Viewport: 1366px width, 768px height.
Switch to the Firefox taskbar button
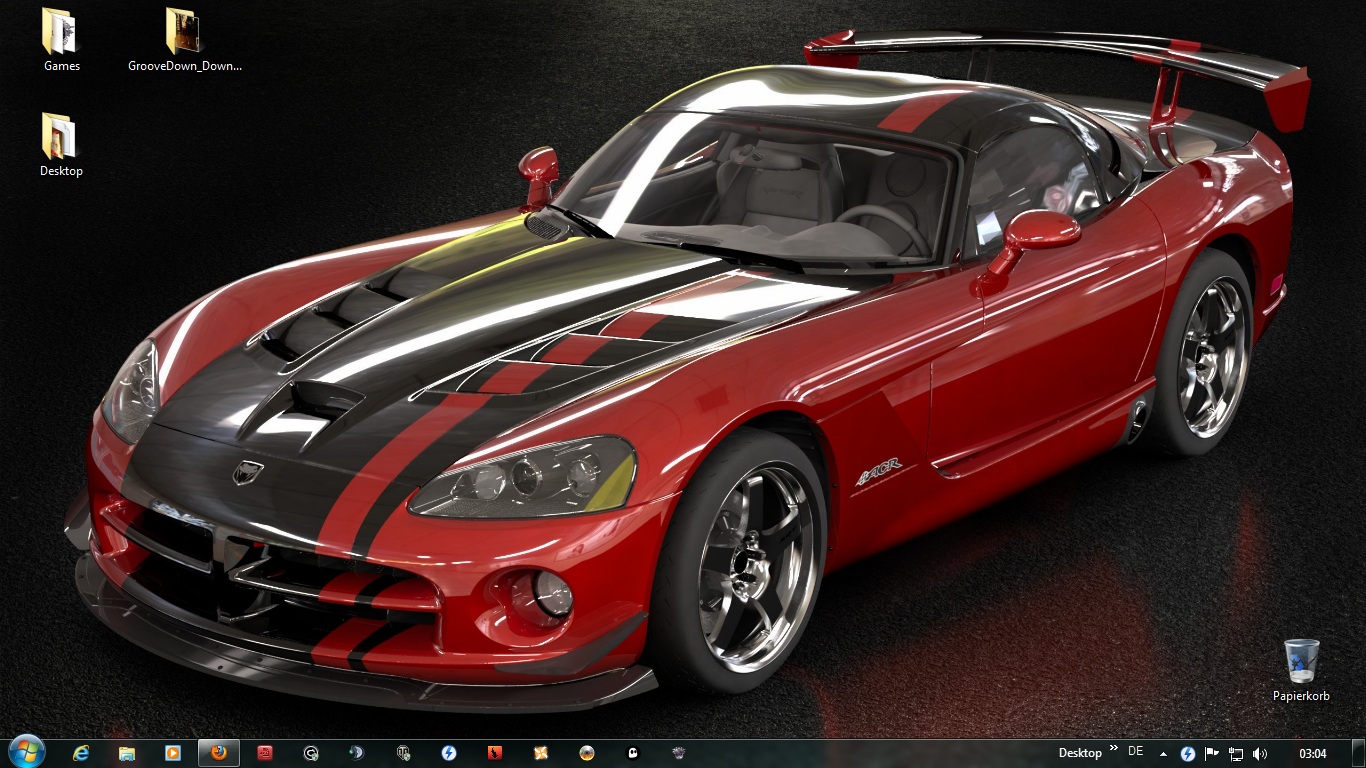[x=219, y=753]
